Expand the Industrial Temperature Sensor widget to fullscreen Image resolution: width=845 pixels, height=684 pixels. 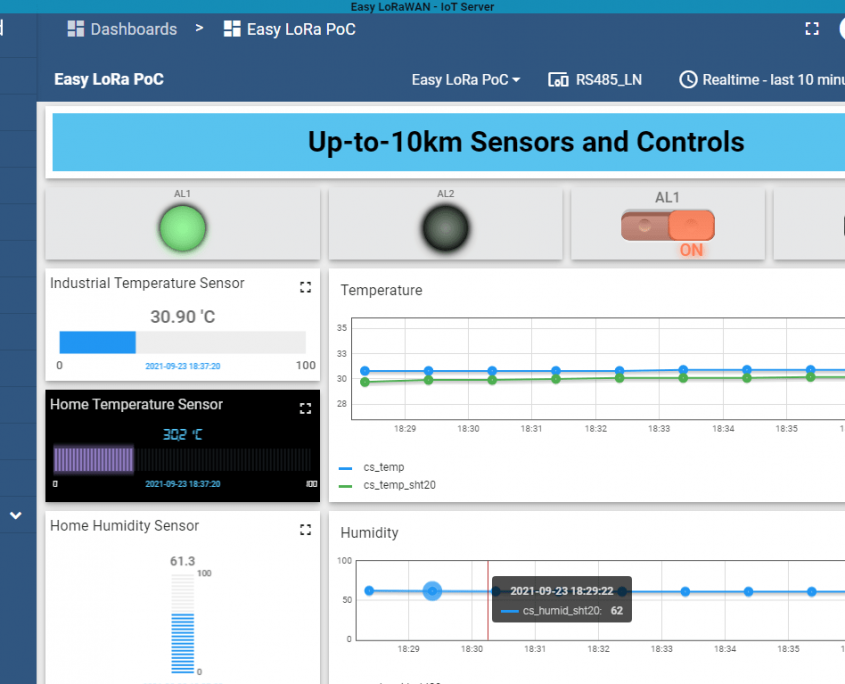[305, 287]
